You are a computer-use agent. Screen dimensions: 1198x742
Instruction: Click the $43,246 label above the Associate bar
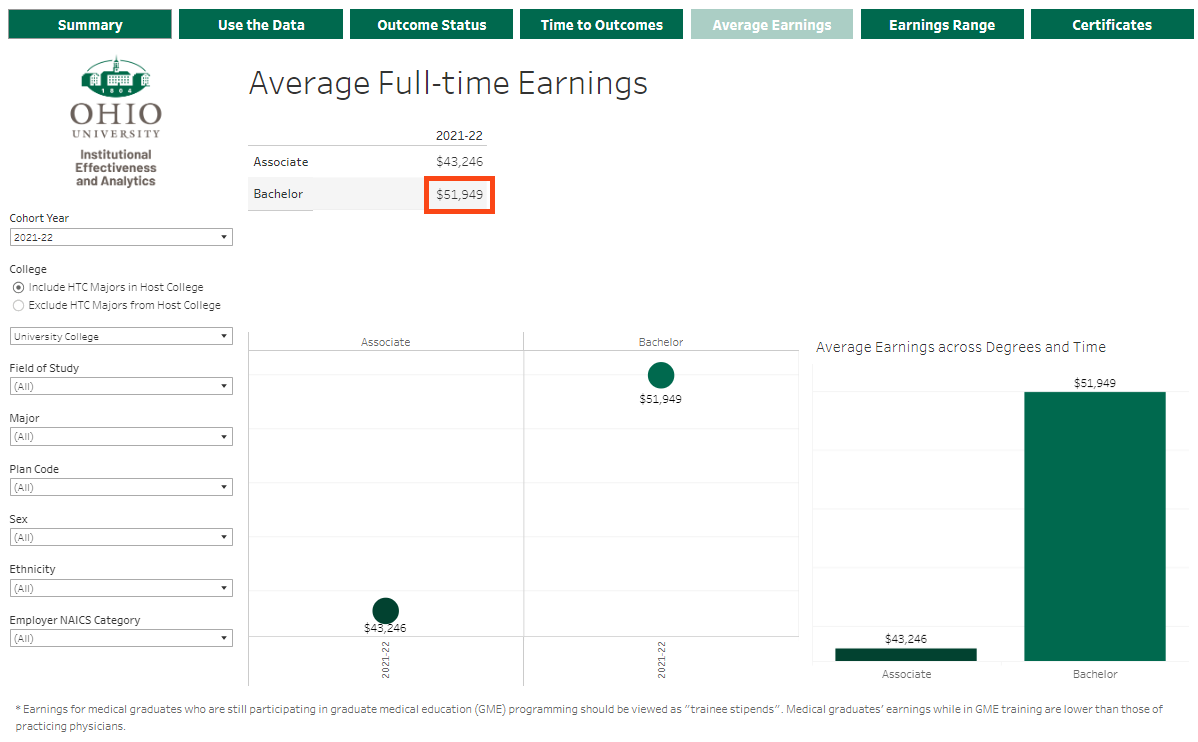[906, 639]
